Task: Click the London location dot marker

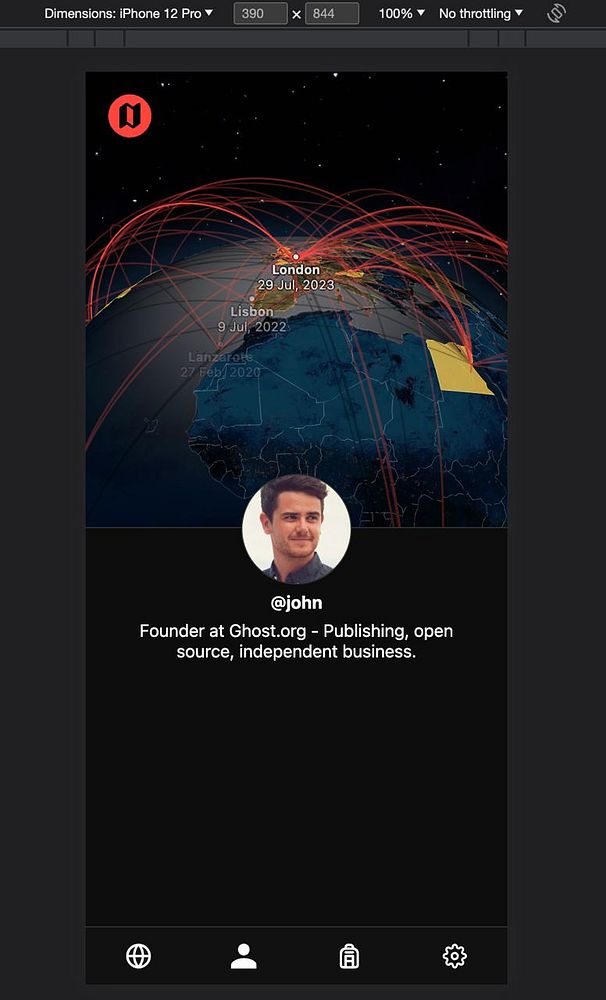Action: coord(295,257)
